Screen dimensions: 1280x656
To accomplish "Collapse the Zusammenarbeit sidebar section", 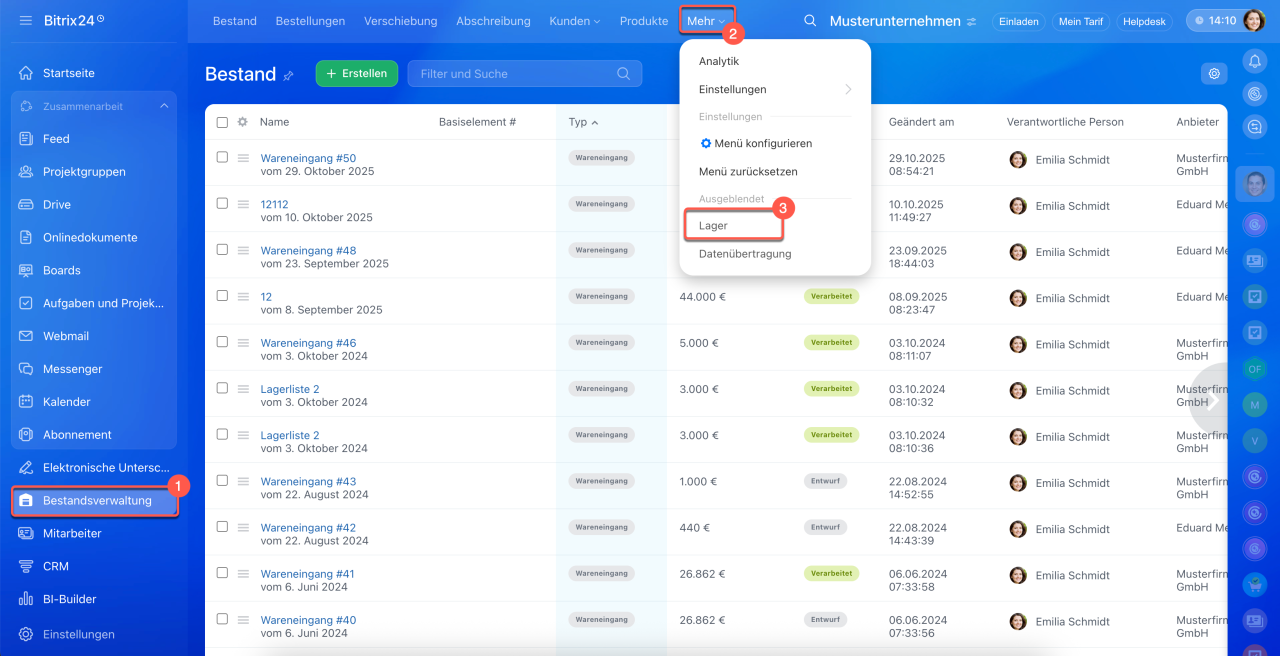I will [x=163, y=106].
